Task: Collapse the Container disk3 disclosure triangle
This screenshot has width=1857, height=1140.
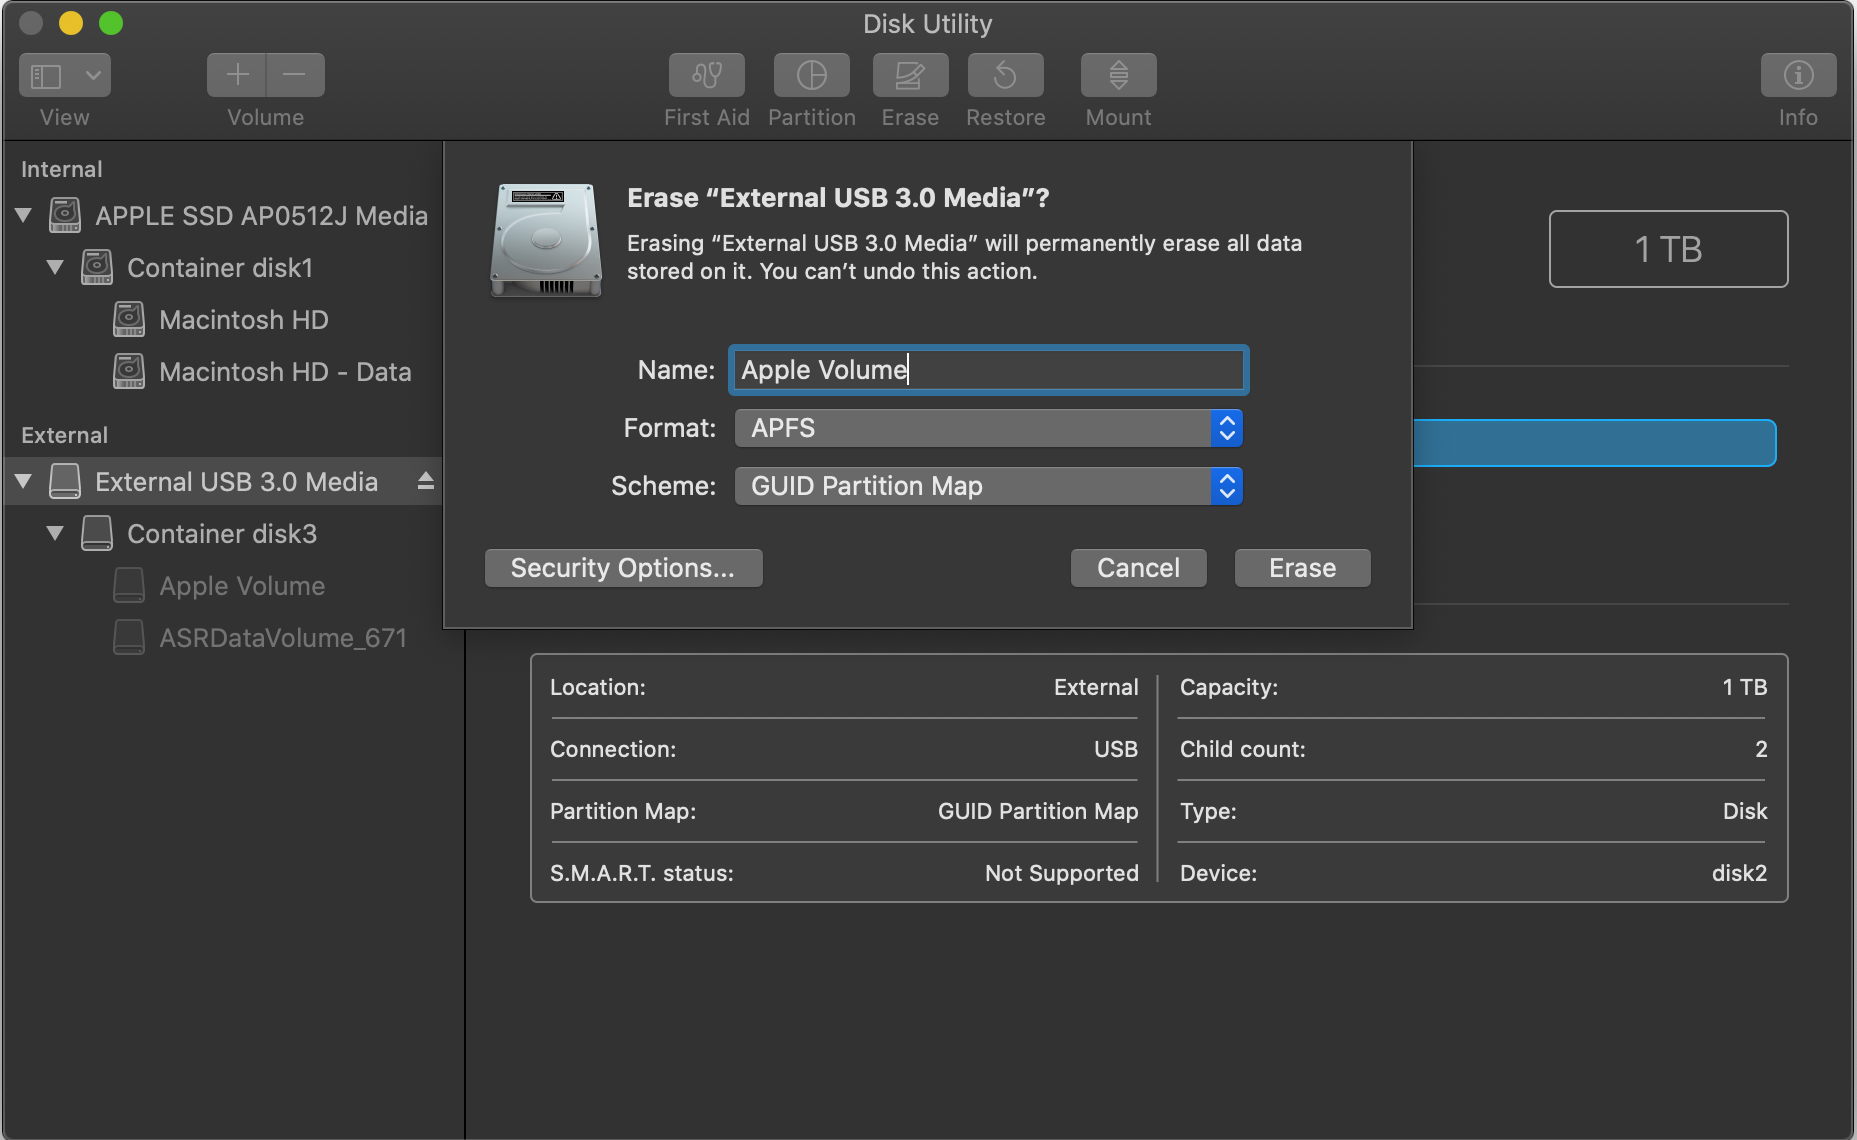Action: [56, 534]
